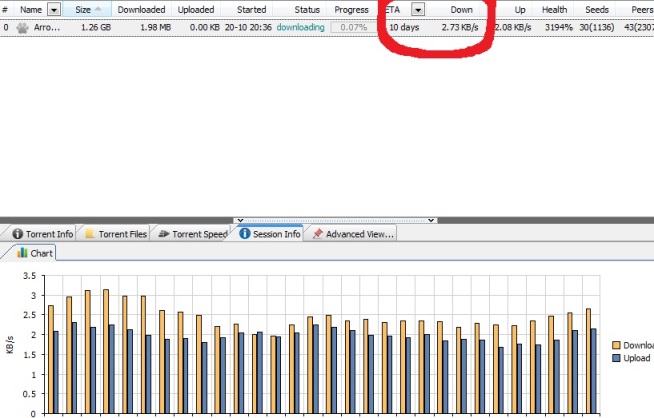Click the 3194% health value
Image resolution: width=654 pixels, height=418 pixels.
coord(559,28)
